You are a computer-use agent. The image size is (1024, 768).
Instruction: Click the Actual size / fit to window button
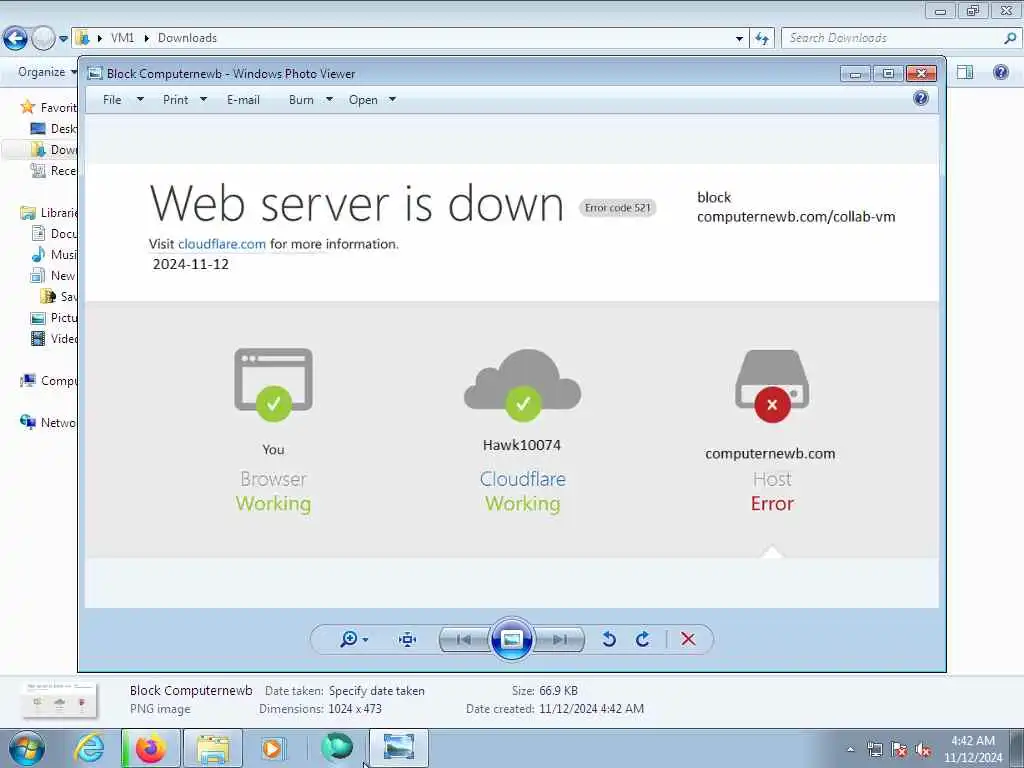pyautogui.click(x=408, y=639)
